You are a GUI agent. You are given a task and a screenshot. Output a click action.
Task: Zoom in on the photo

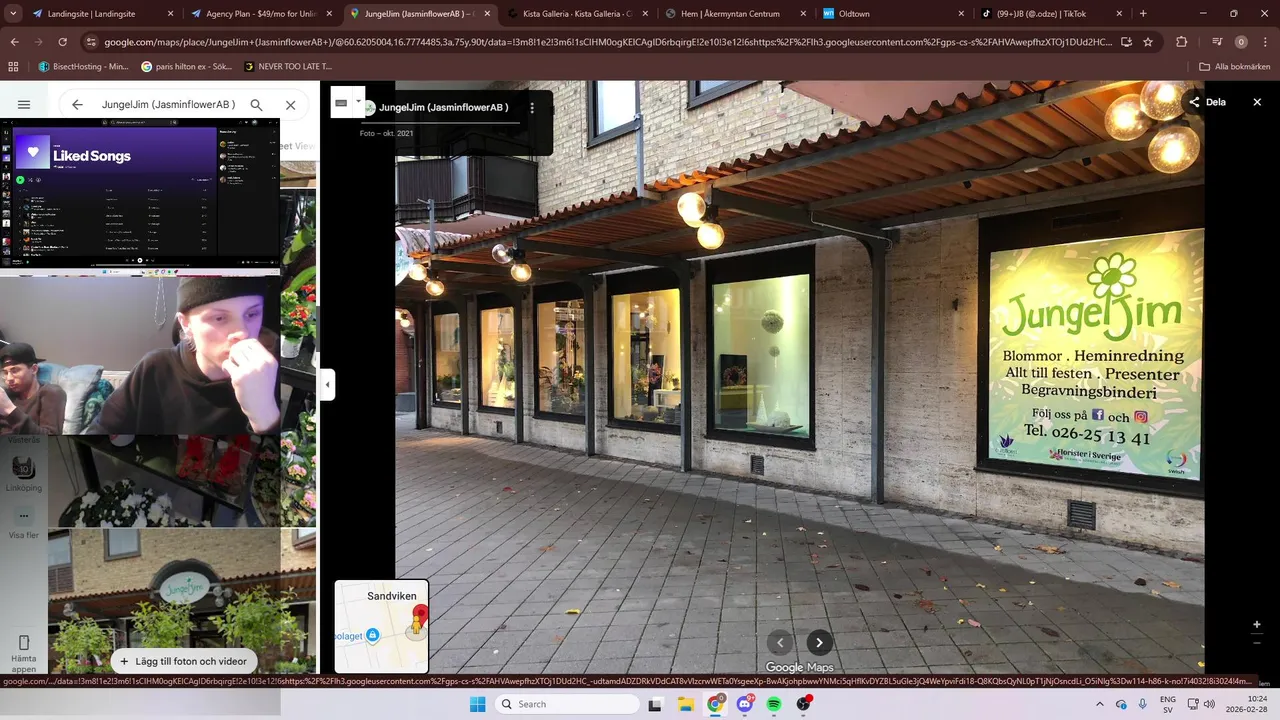[x=1257, y=624]
